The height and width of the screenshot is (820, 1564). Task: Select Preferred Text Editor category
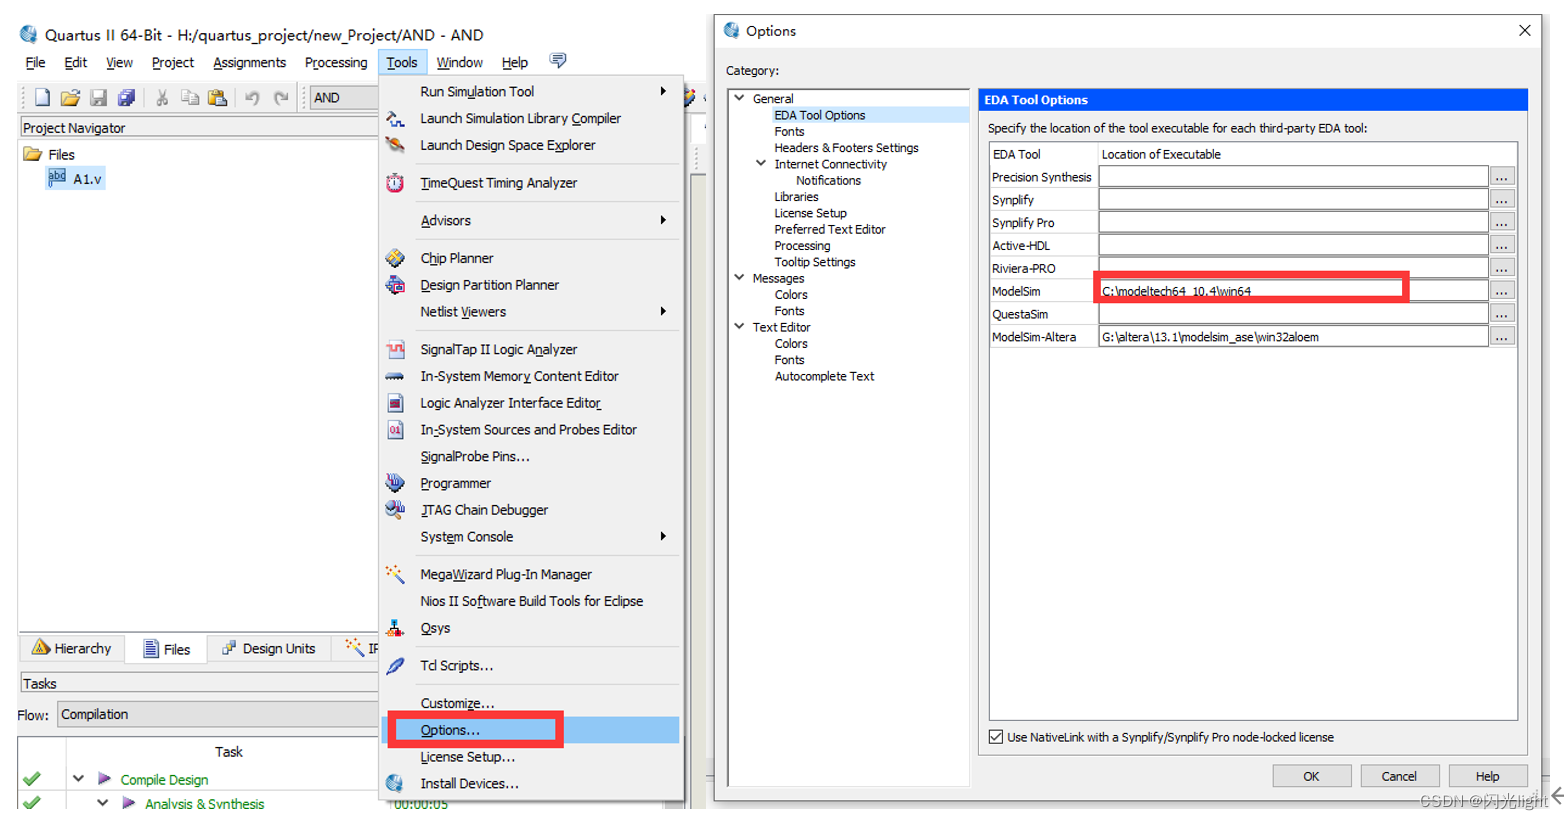[x=830, y=229]
